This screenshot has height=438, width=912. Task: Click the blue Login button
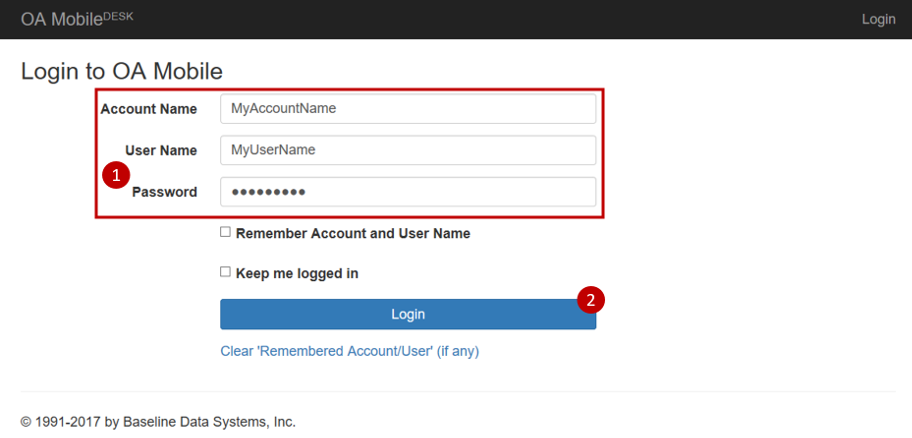point(408,314)
